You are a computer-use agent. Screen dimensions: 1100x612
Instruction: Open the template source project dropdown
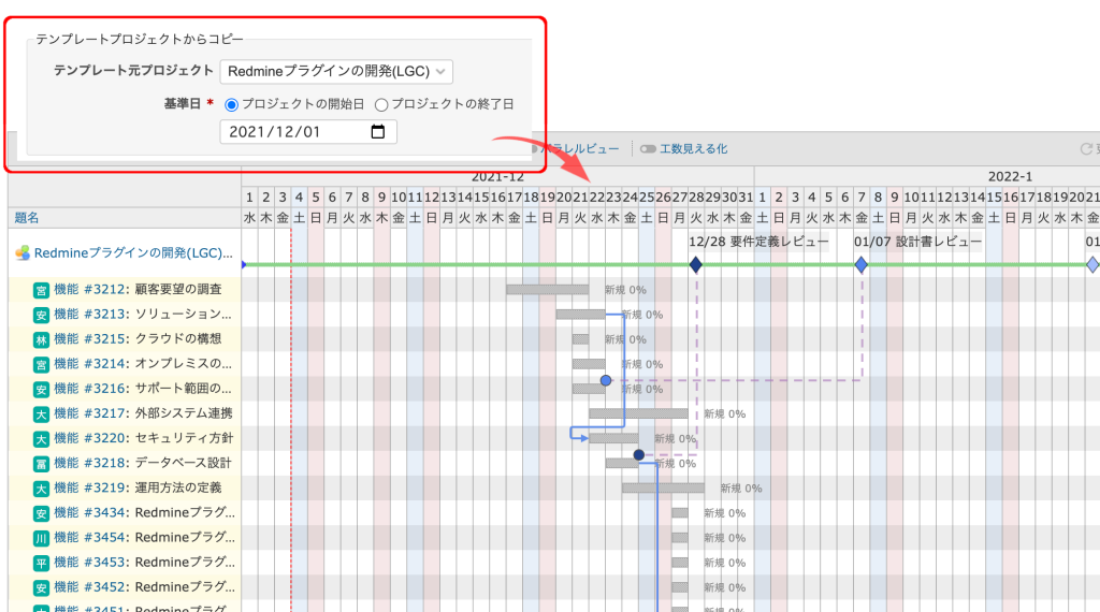336,71
